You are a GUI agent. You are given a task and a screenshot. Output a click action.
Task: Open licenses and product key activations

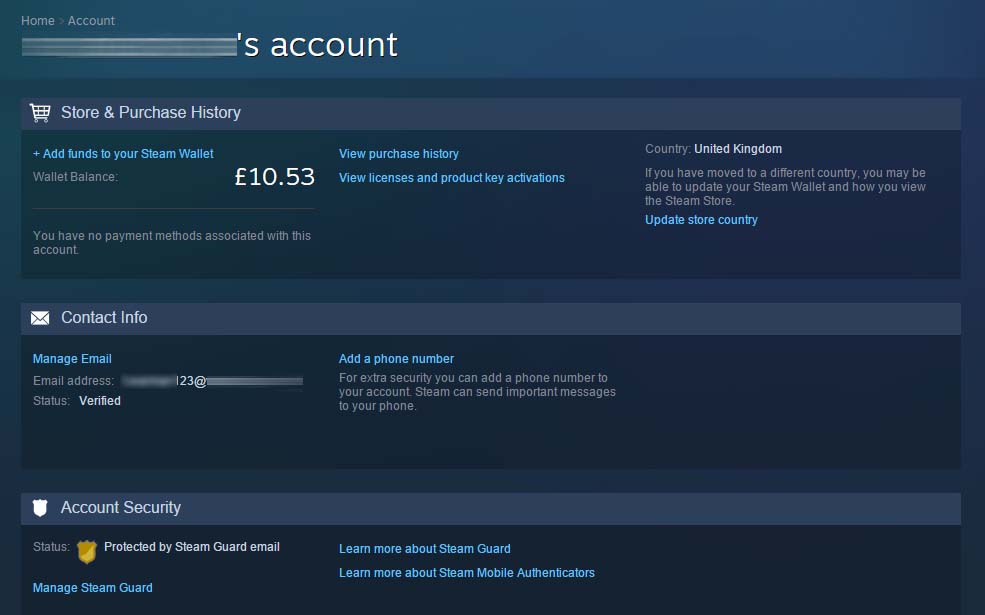[452, 178]
